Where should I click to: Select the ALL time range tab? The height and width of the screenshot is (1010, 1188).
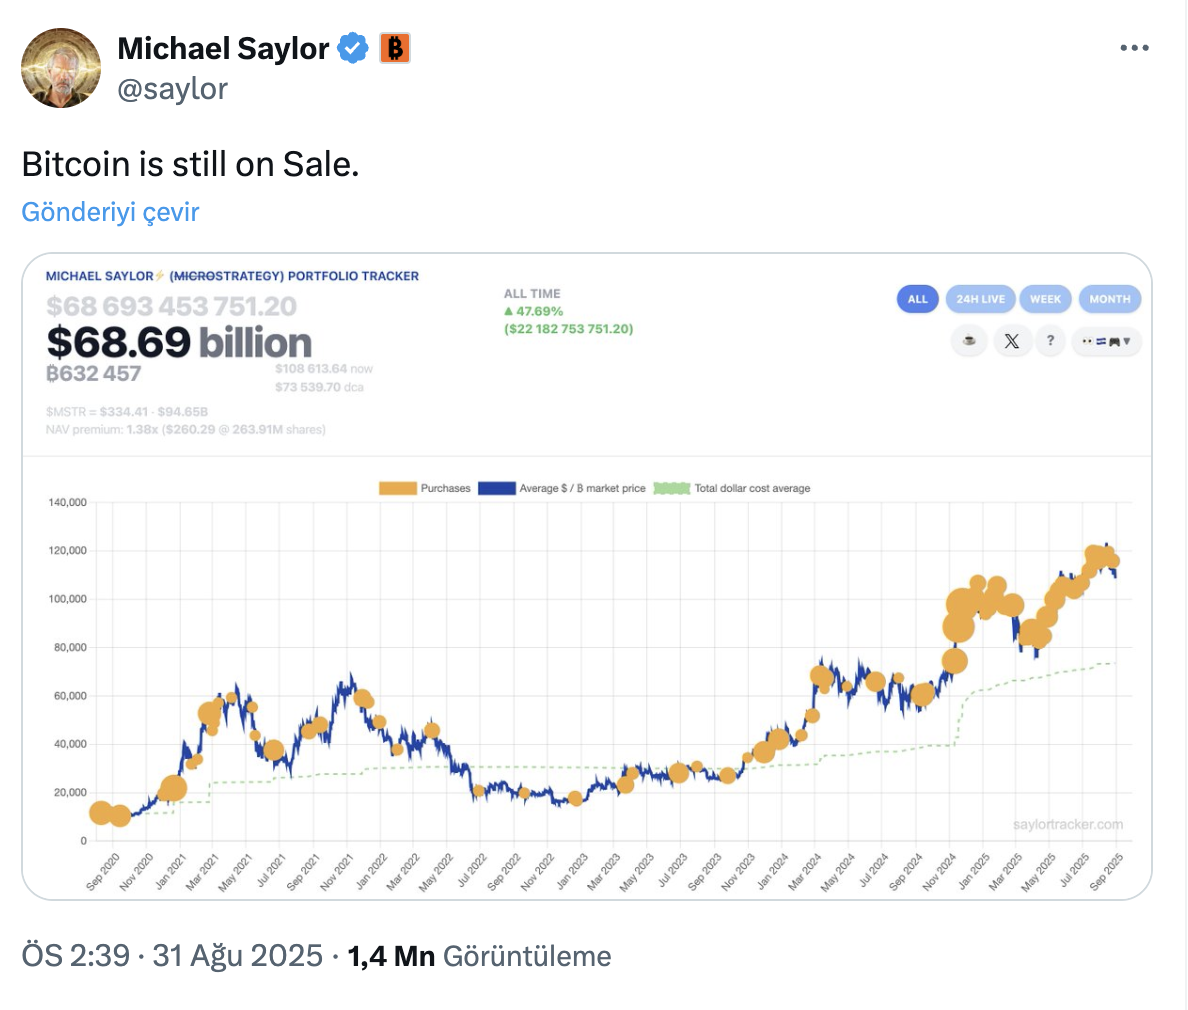[x=918, y=299]
